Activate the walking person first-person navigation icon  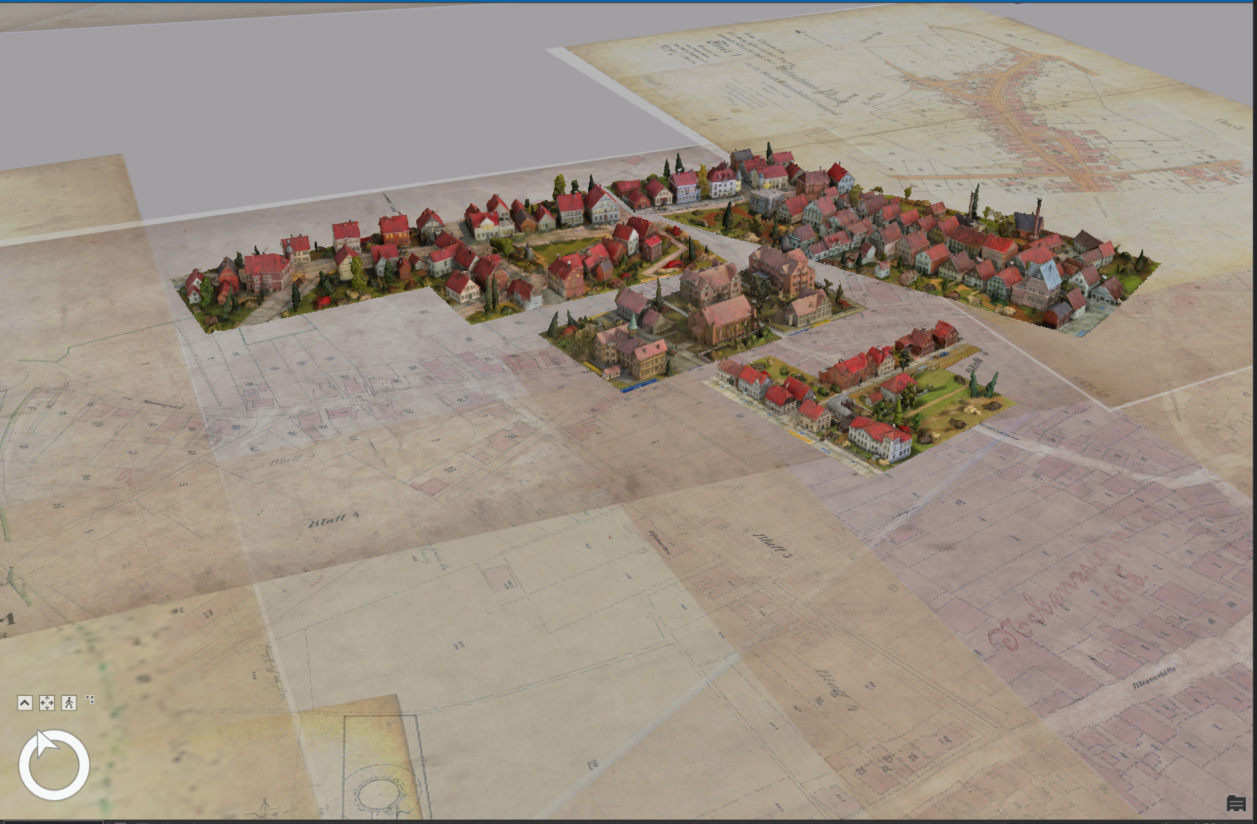(x=69, y=703)
